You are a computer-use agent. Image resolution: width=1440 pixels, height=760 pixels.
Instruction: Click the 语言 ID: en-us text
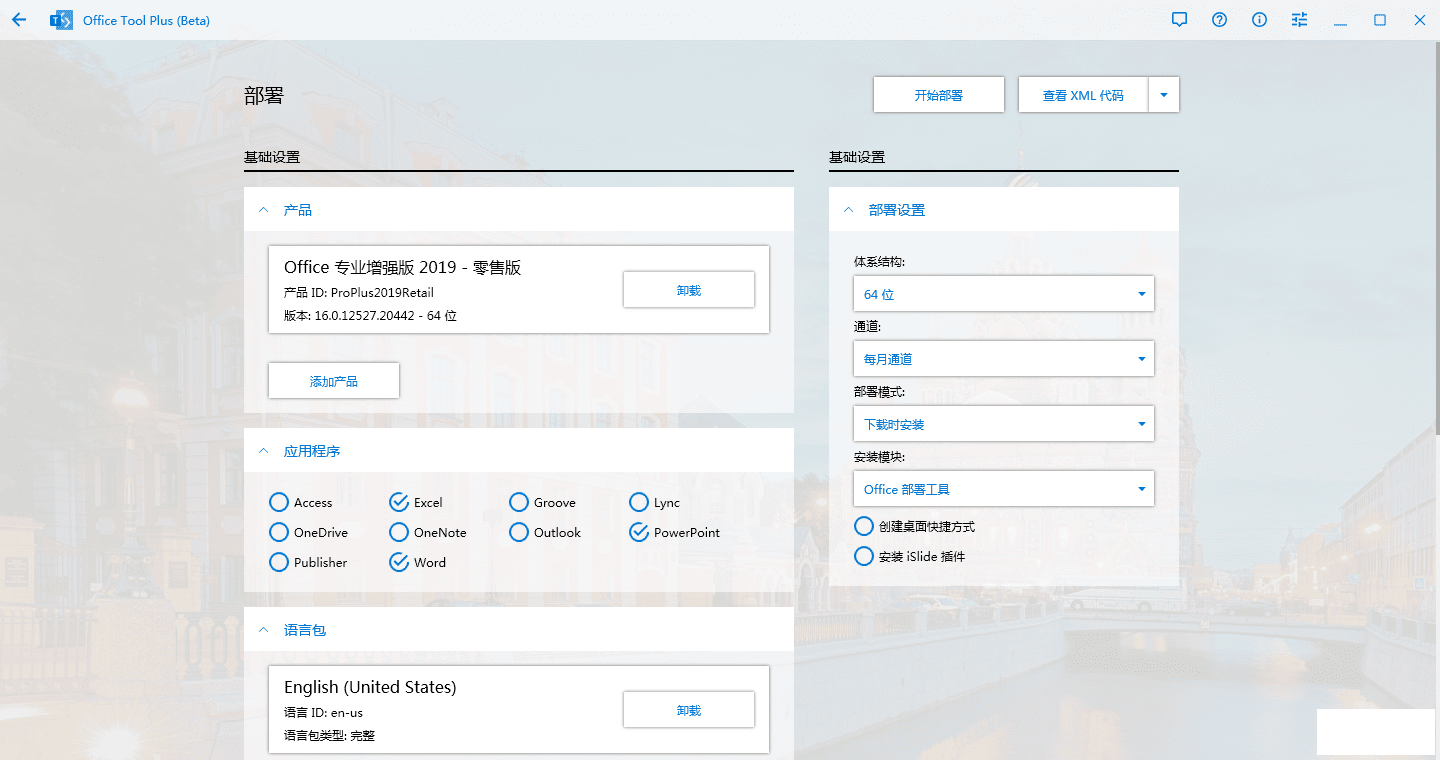pos(323,712)
